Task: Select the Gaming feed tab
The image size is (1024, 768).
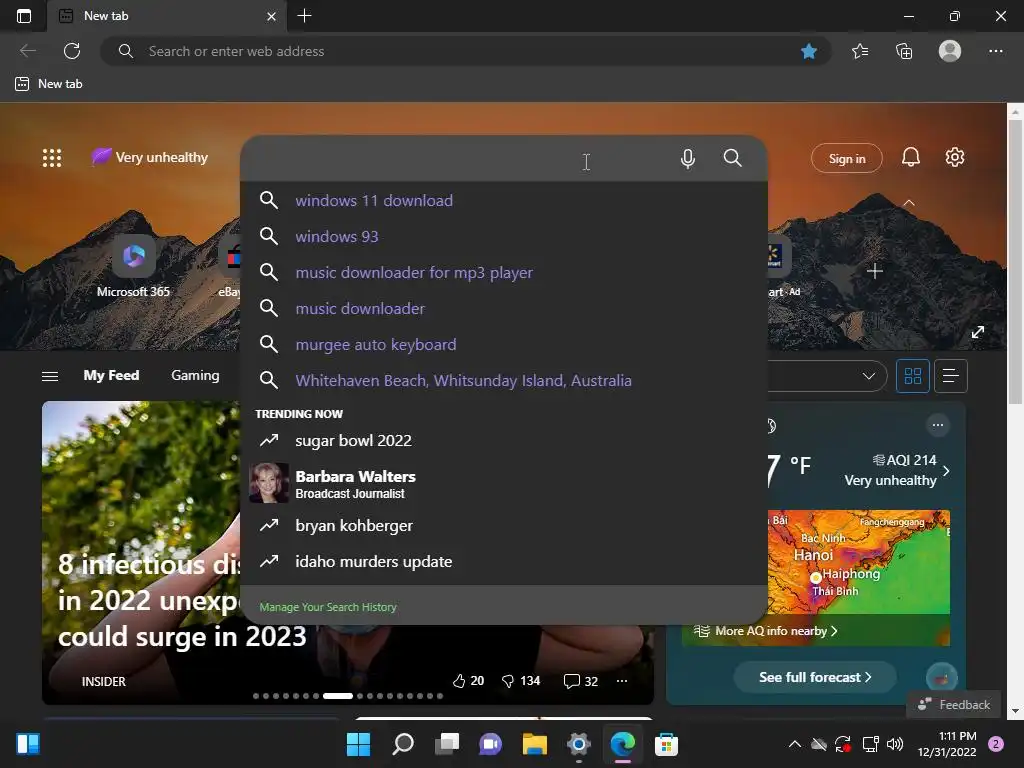Action: click(x=195, y=376)
